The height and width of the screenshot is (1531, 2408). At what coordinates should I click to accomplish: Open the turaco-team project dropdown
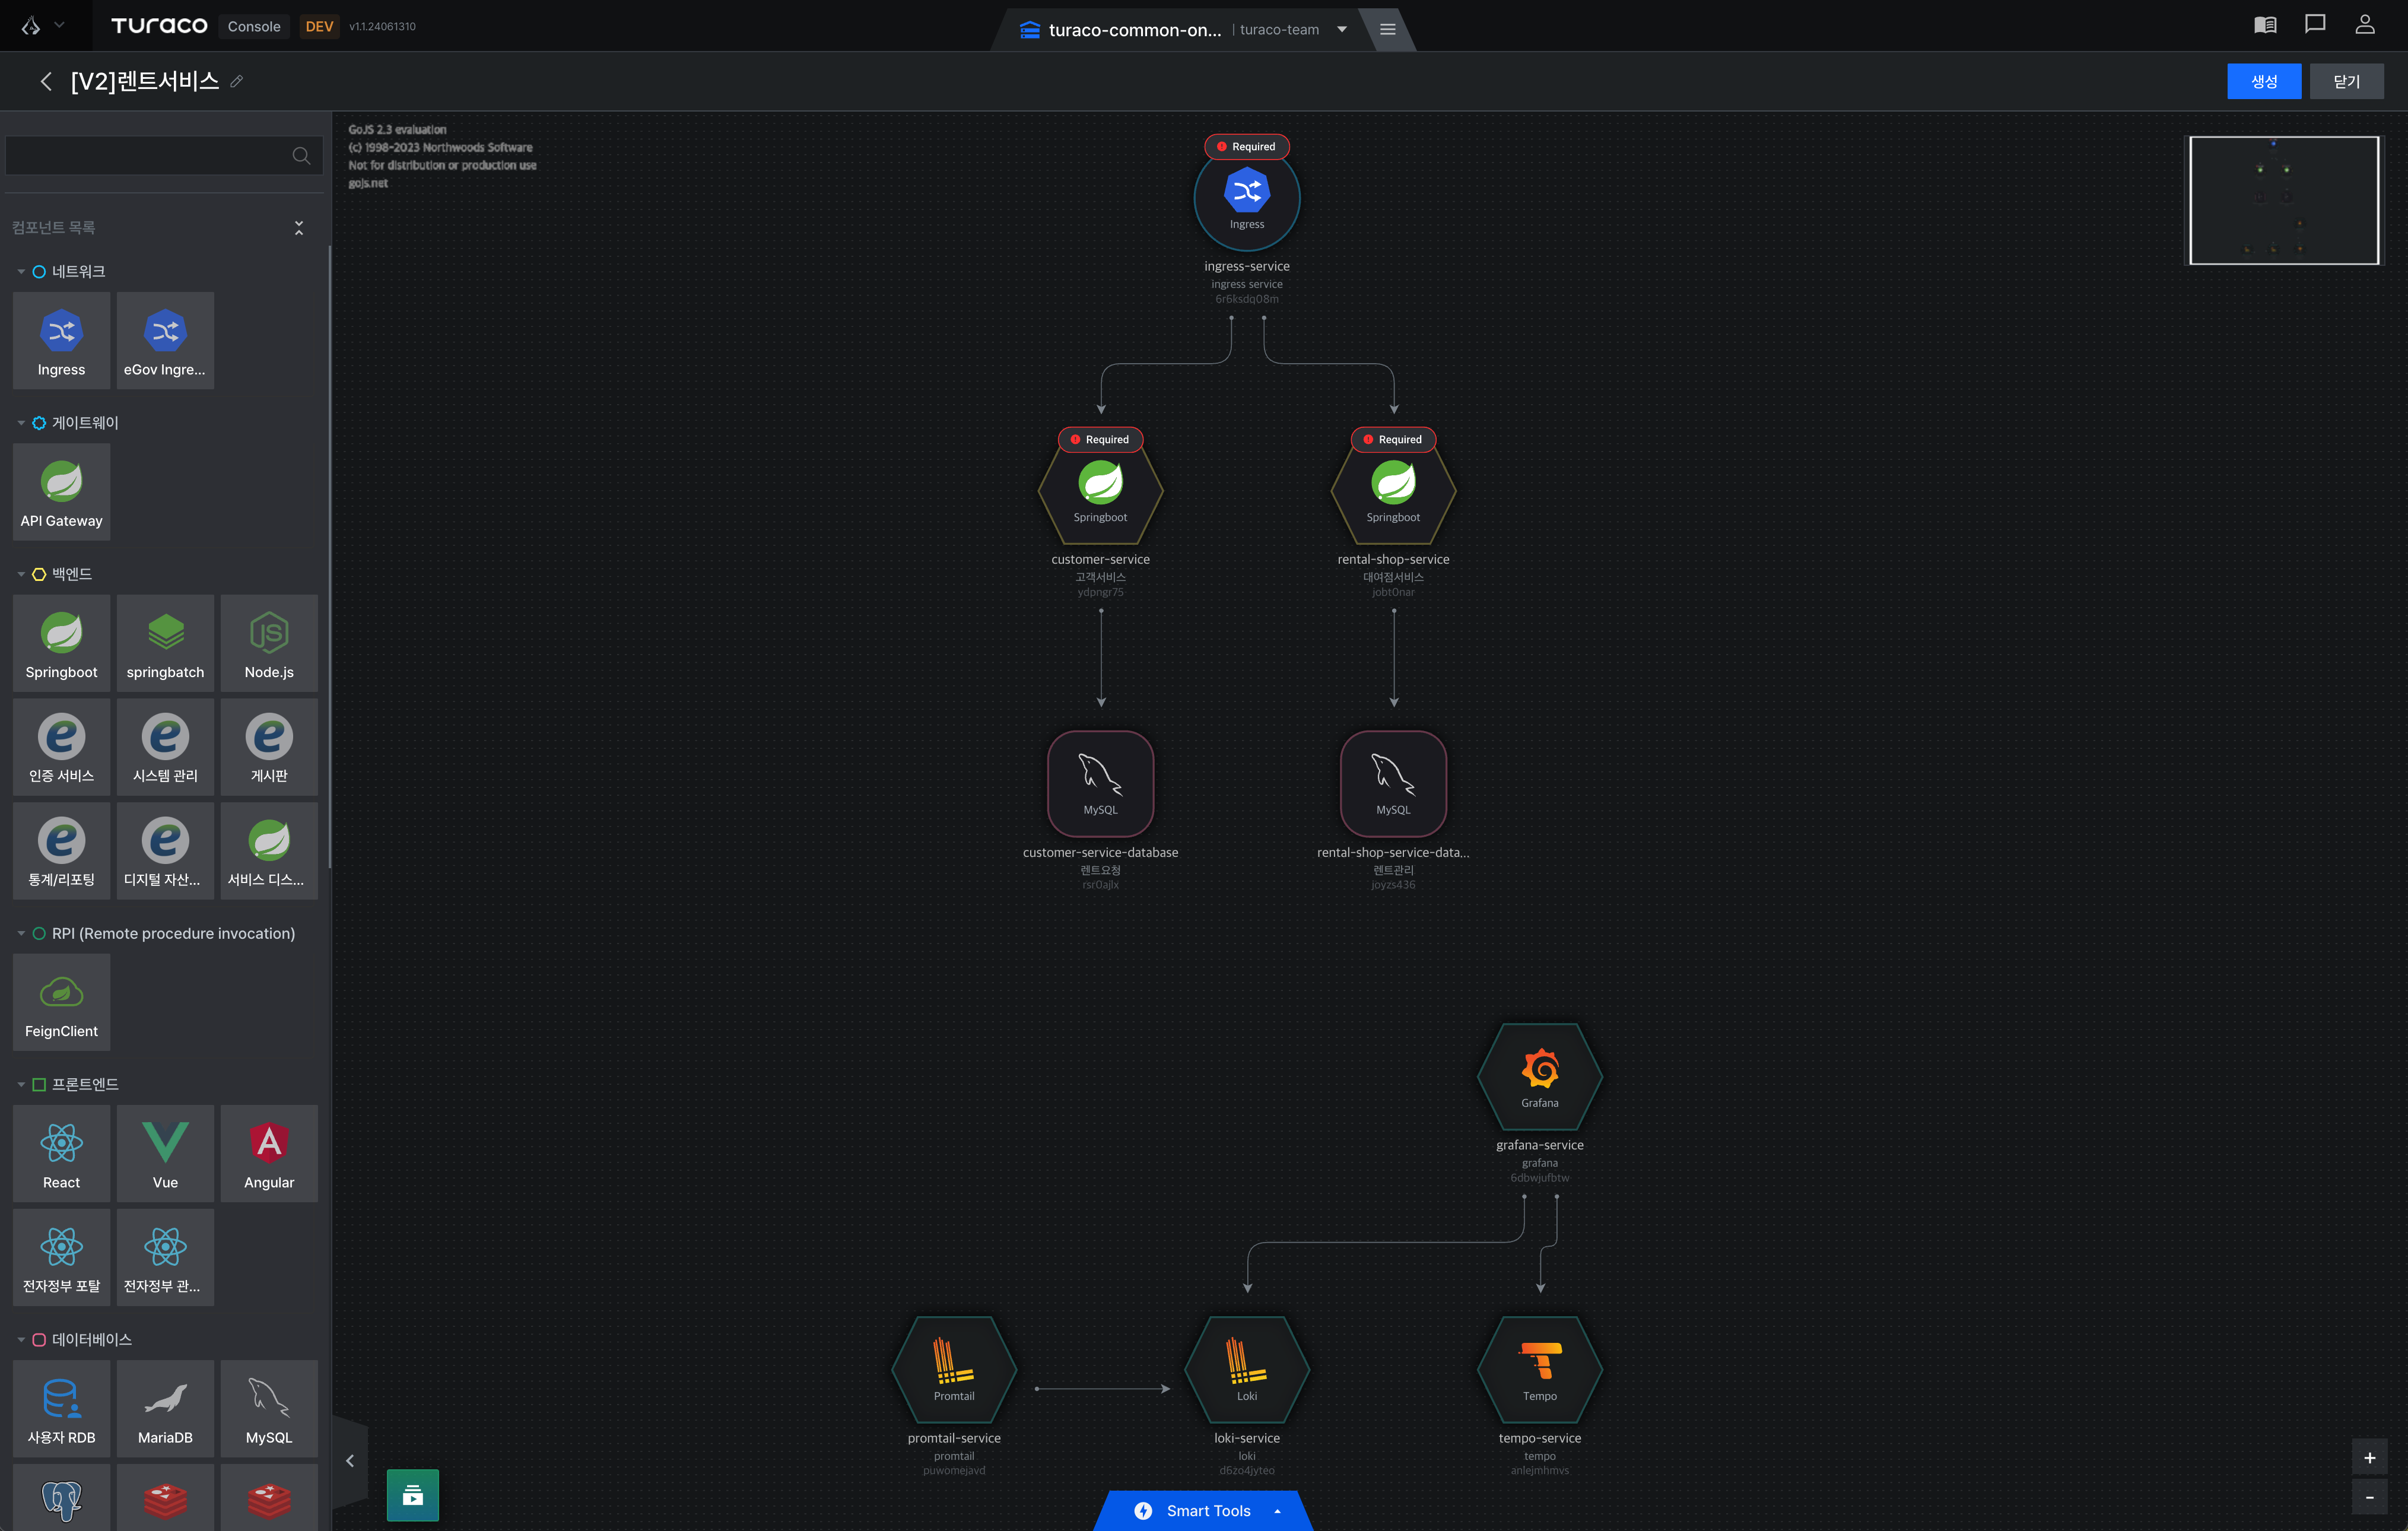coord(1342,30)
